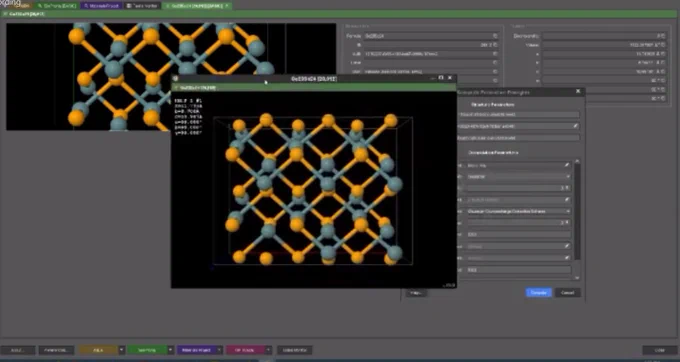Screen dimensions: 680x362
Task: Click the scroll-up arrow in the dialog list
Action: 577,161
